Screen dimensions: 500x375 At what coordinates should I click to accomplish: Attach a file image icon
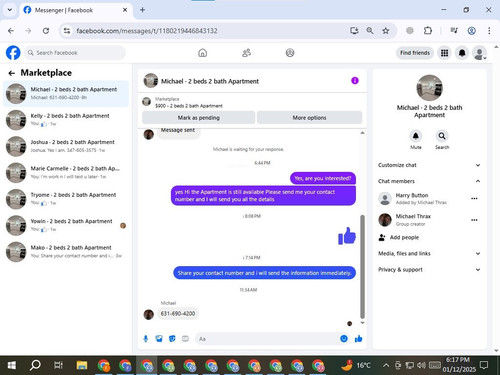click(x=159, y=339)
